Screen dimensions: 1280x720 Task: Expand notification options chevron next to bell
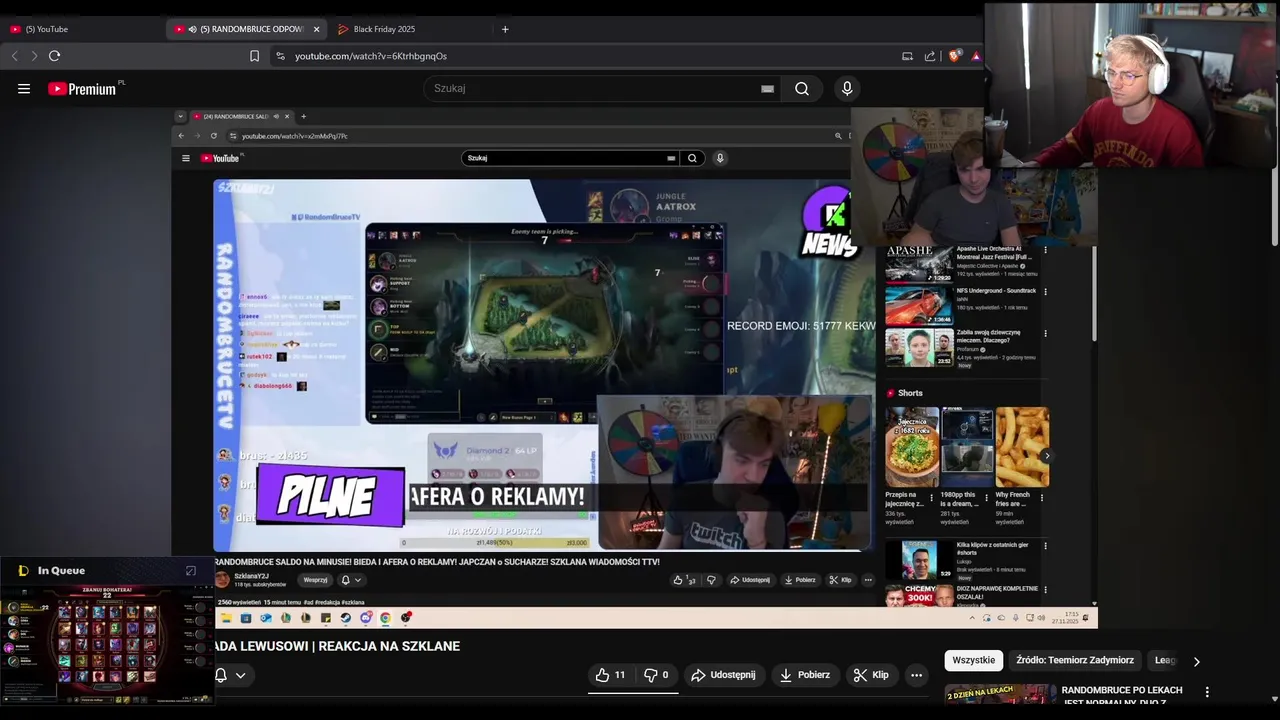click(x=240, y=676)
